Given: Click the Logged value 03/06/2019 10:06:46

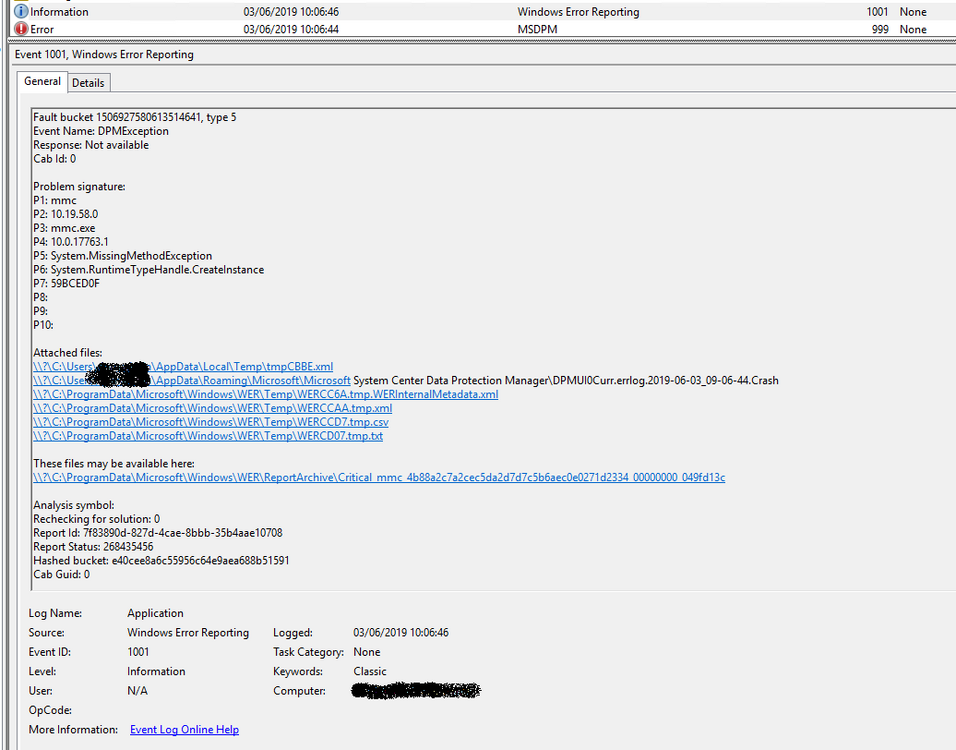Looking at the screenshot, I should coord(401,633).
